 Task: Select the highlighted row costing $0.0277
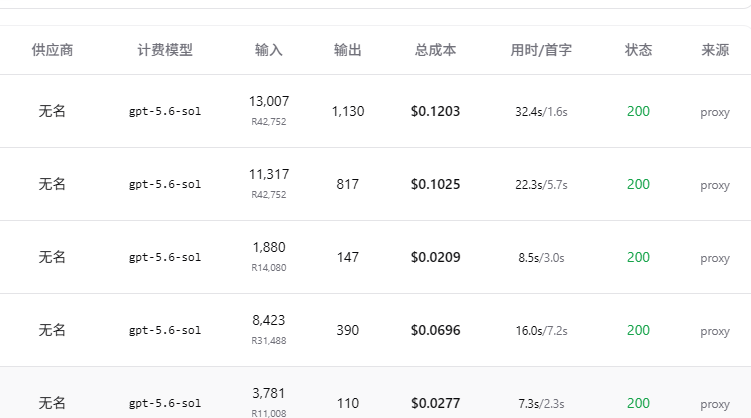click(376, 393)
